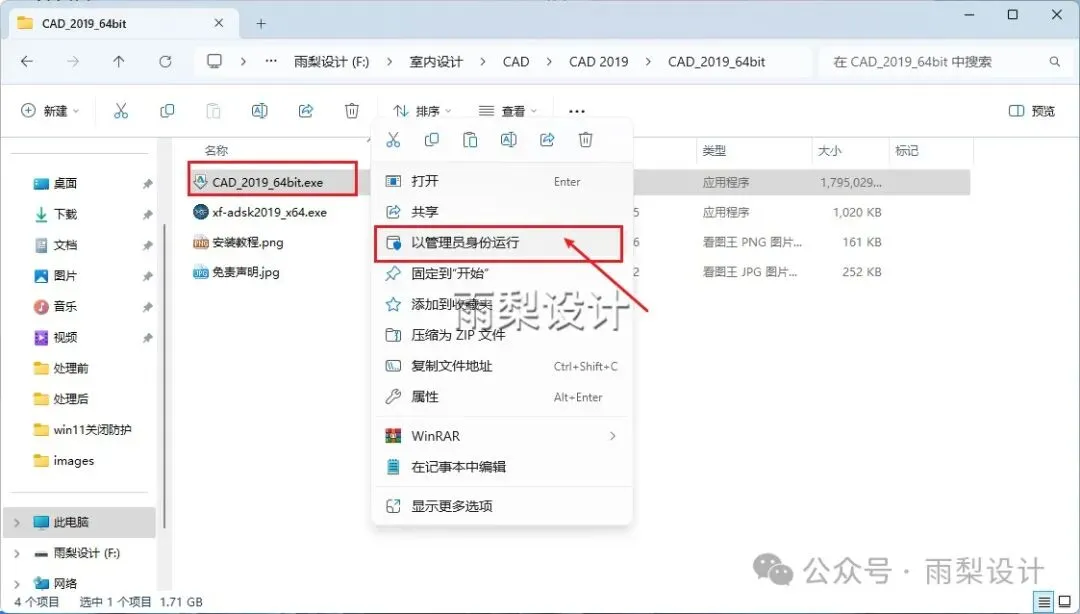Choose 显示更多选项
Image resolution: width=1080 pixels, height=614 pixels.
(x=502, y=506)
